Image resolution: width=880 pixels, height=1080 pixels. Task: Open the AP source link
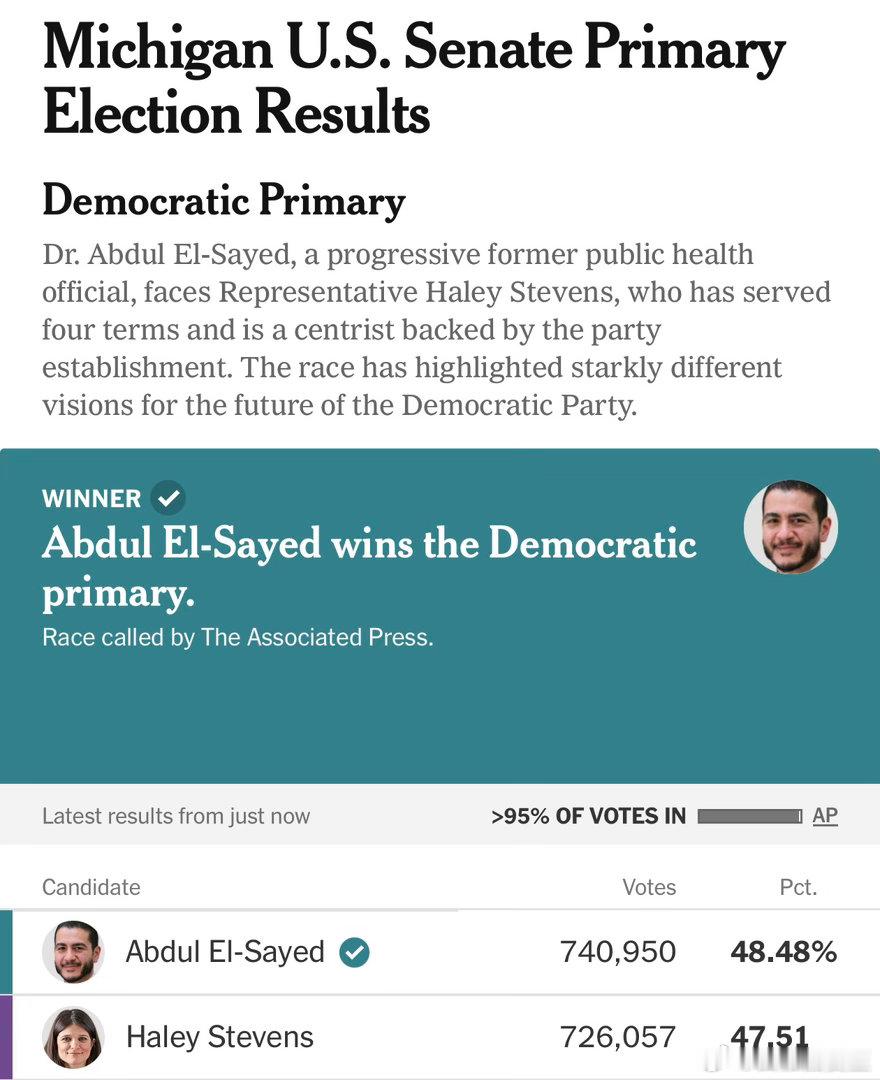point(825,816)
